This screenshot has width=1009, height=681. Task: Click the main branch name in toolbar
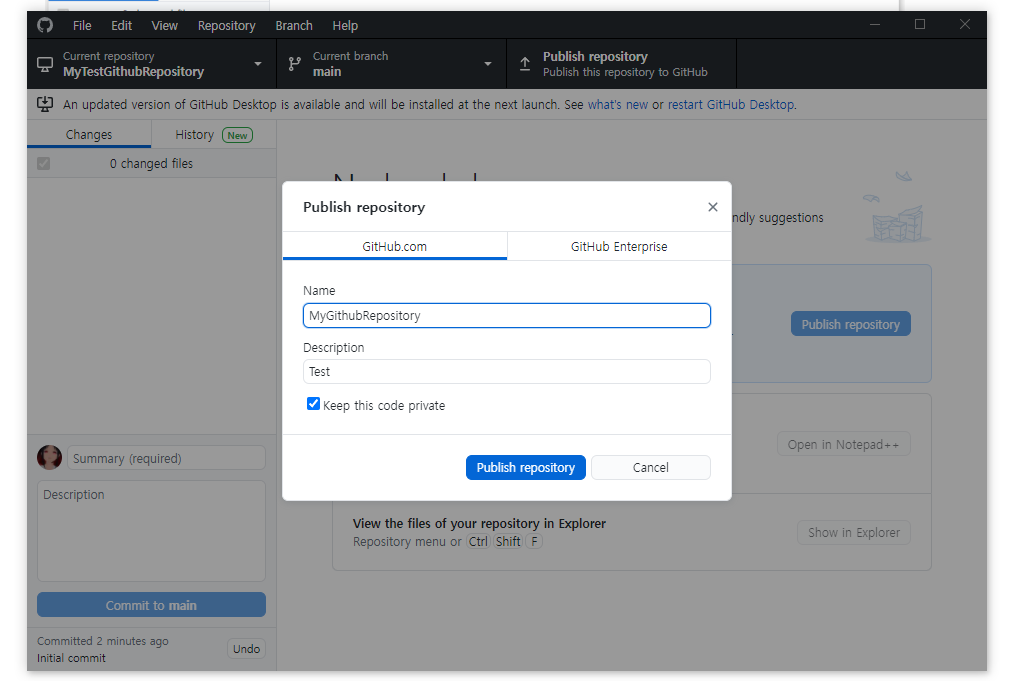tap(327, 71)
